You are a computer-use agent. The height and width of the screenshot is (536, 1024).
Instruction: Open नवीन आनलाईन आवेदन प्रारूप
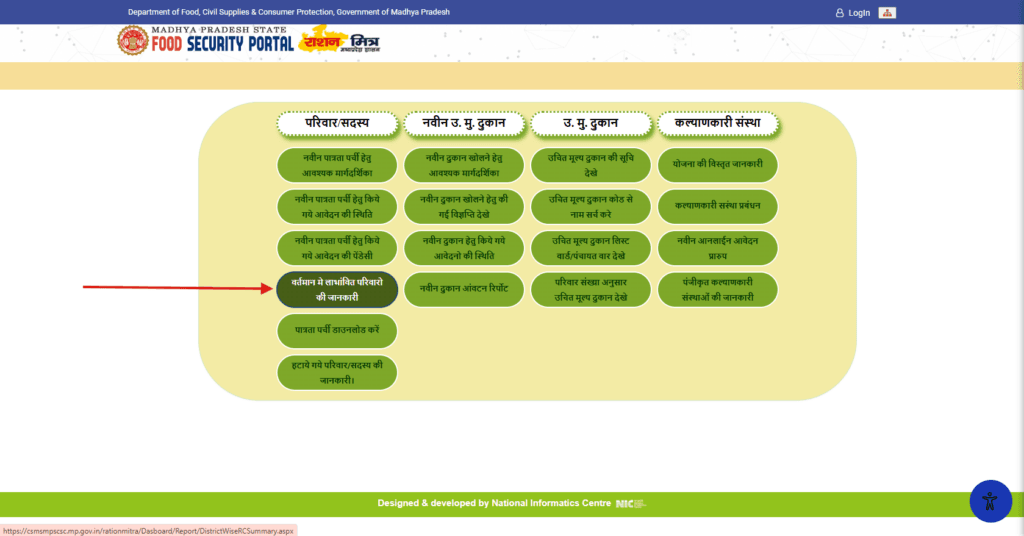717,248
